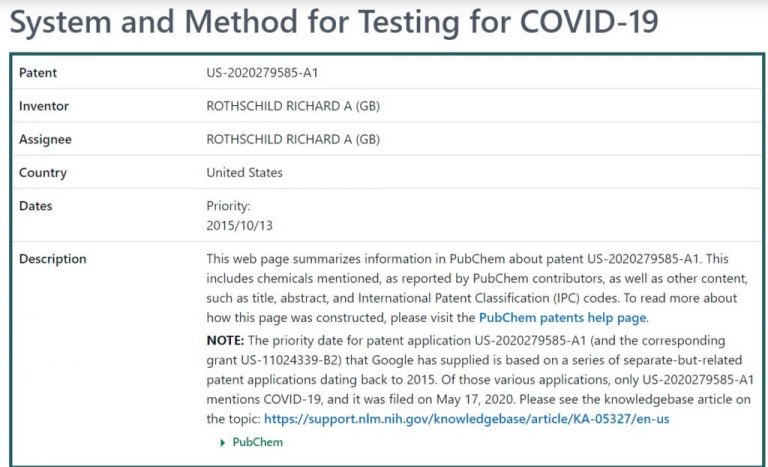This screenshot has height=467, width=768.
Task: Click the Patent row label
Action: coord(38,73)
